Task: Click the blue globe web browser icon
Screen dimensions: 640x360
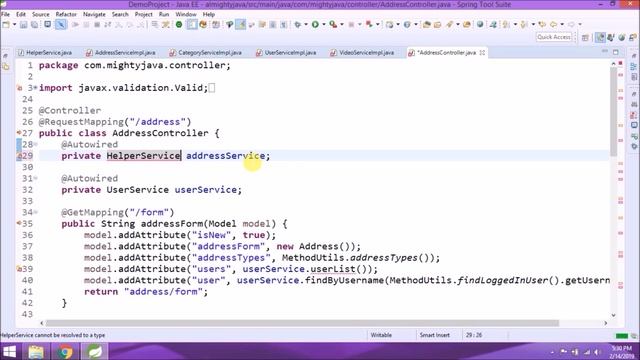Action: (x=480, y=24)
